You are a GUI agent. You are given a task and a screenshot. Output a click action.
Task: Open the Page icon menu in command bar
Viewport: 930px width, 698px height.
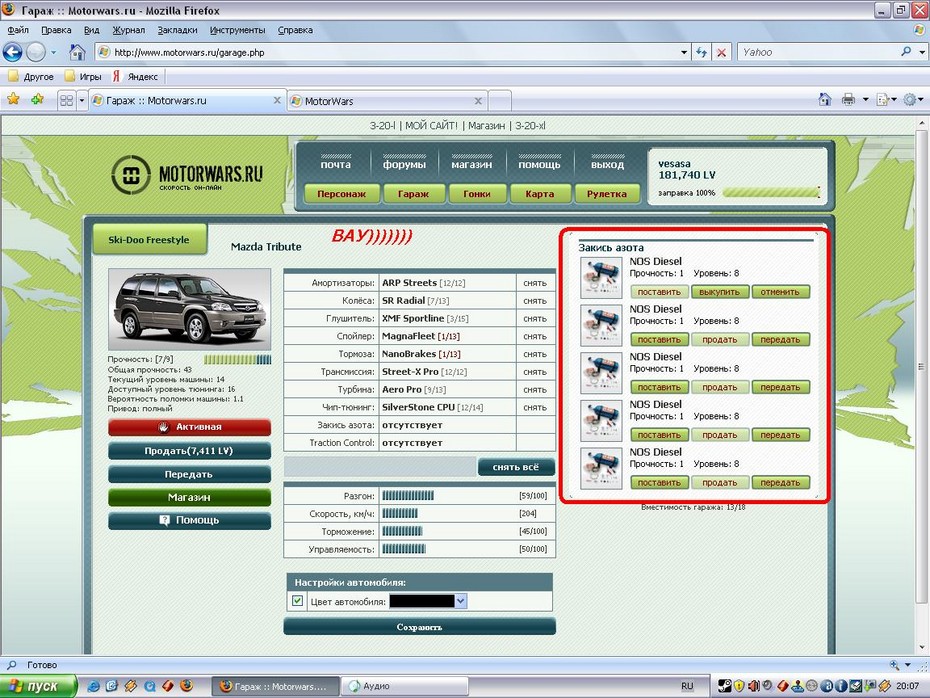[x=883, y=100]
